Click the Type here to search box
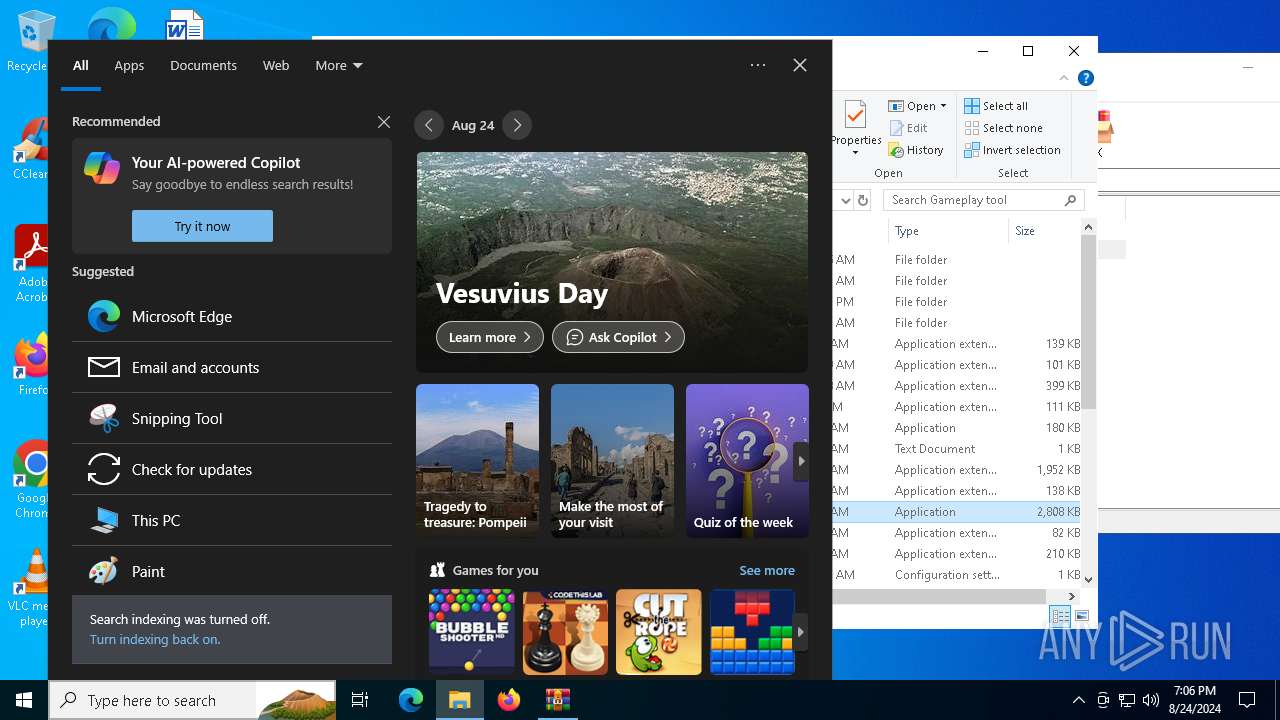Image resolution: width=1280 pixels, height=720 pixels. [x=192, y=700]
